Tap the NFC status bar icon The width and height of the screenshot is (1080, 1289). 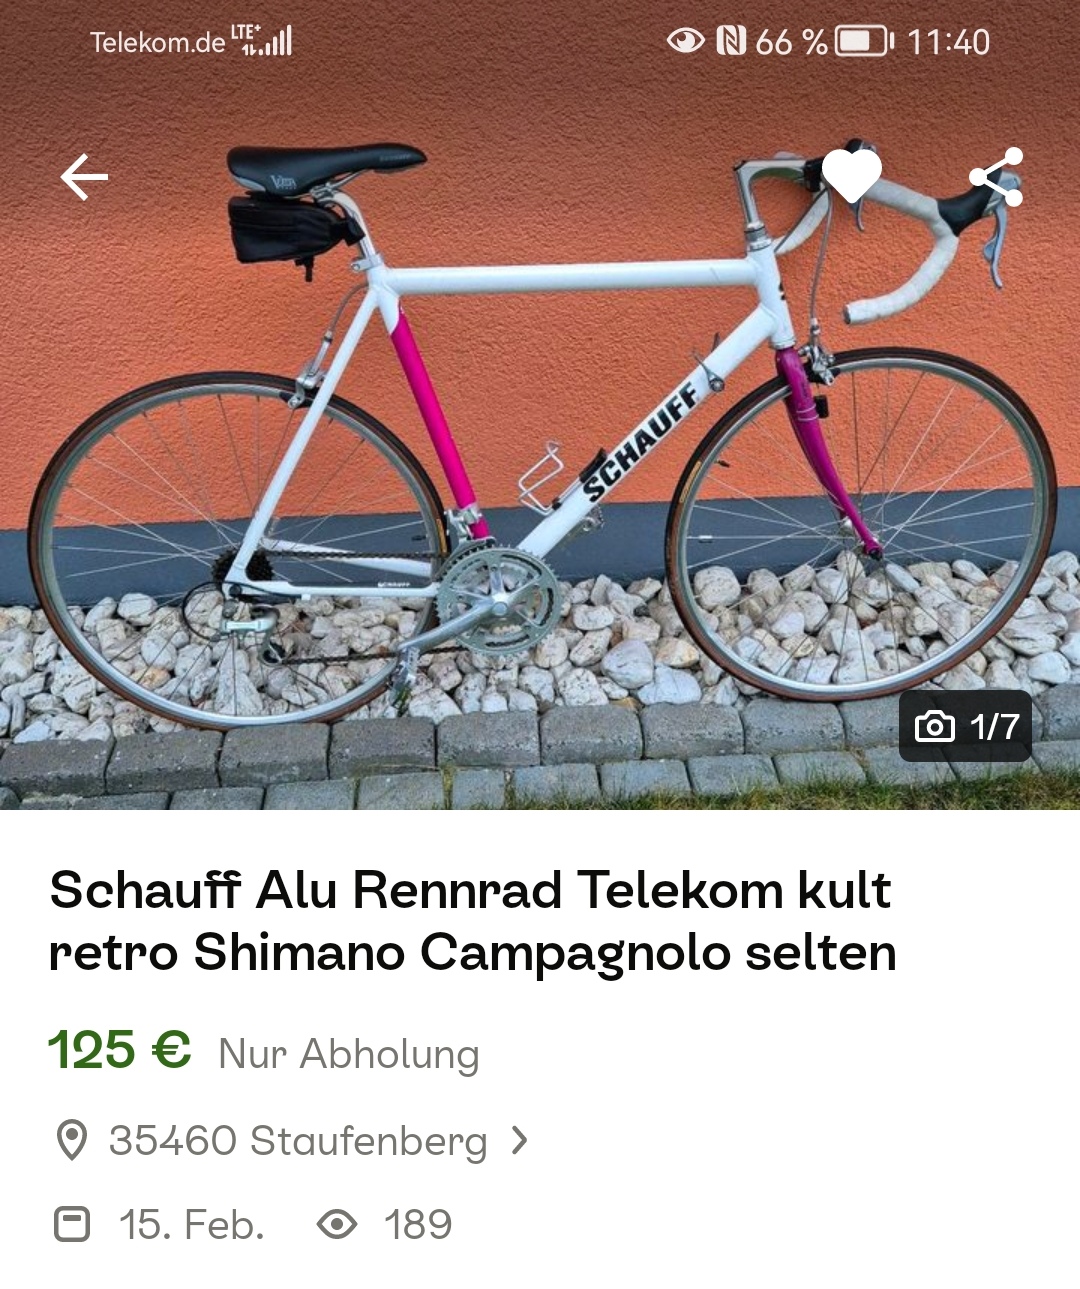[x=731, y=41]
